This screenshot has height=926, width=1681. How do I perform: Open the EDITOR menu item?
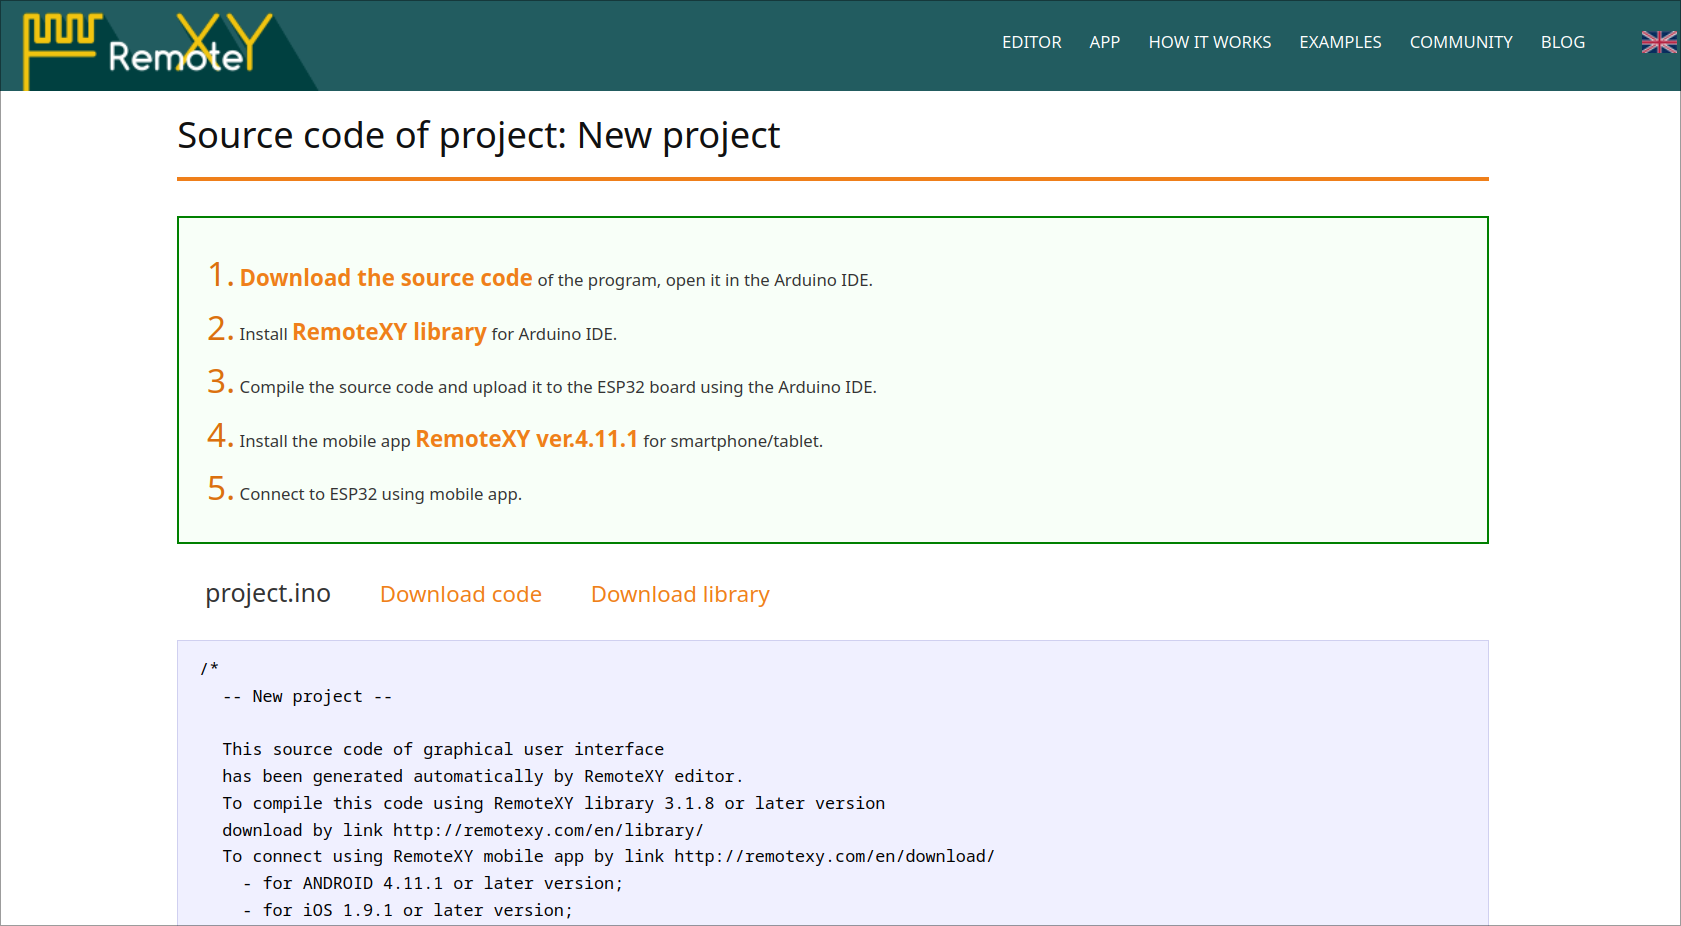coord(1031,42)
